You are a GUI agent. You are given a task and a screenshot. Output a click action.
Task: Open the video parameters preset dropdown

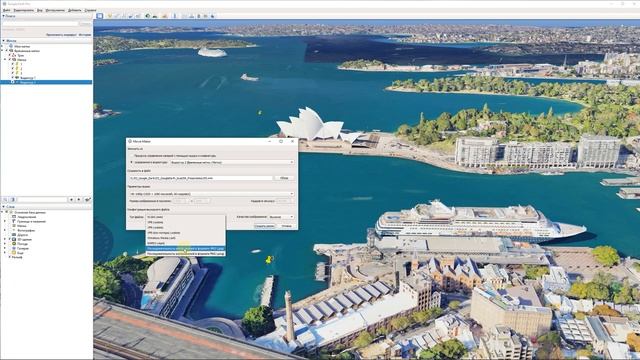(211, 194)
